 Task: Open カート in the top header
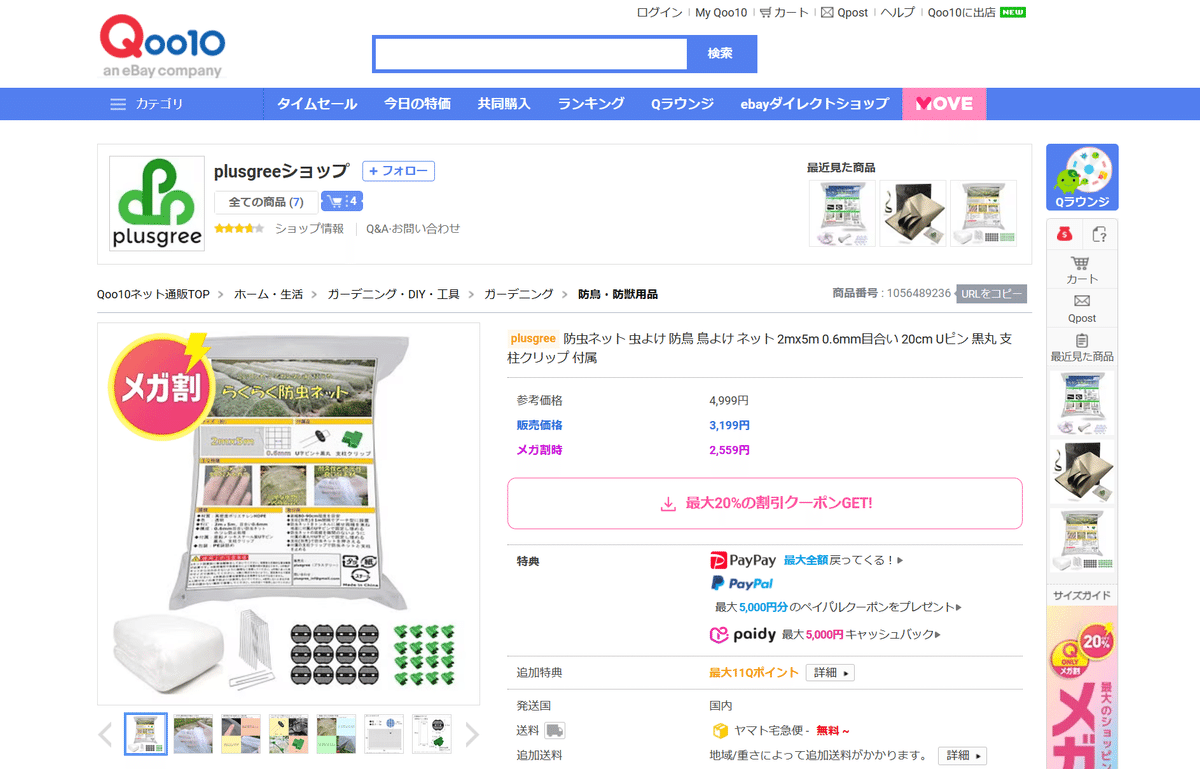click(x=784, y=13)
